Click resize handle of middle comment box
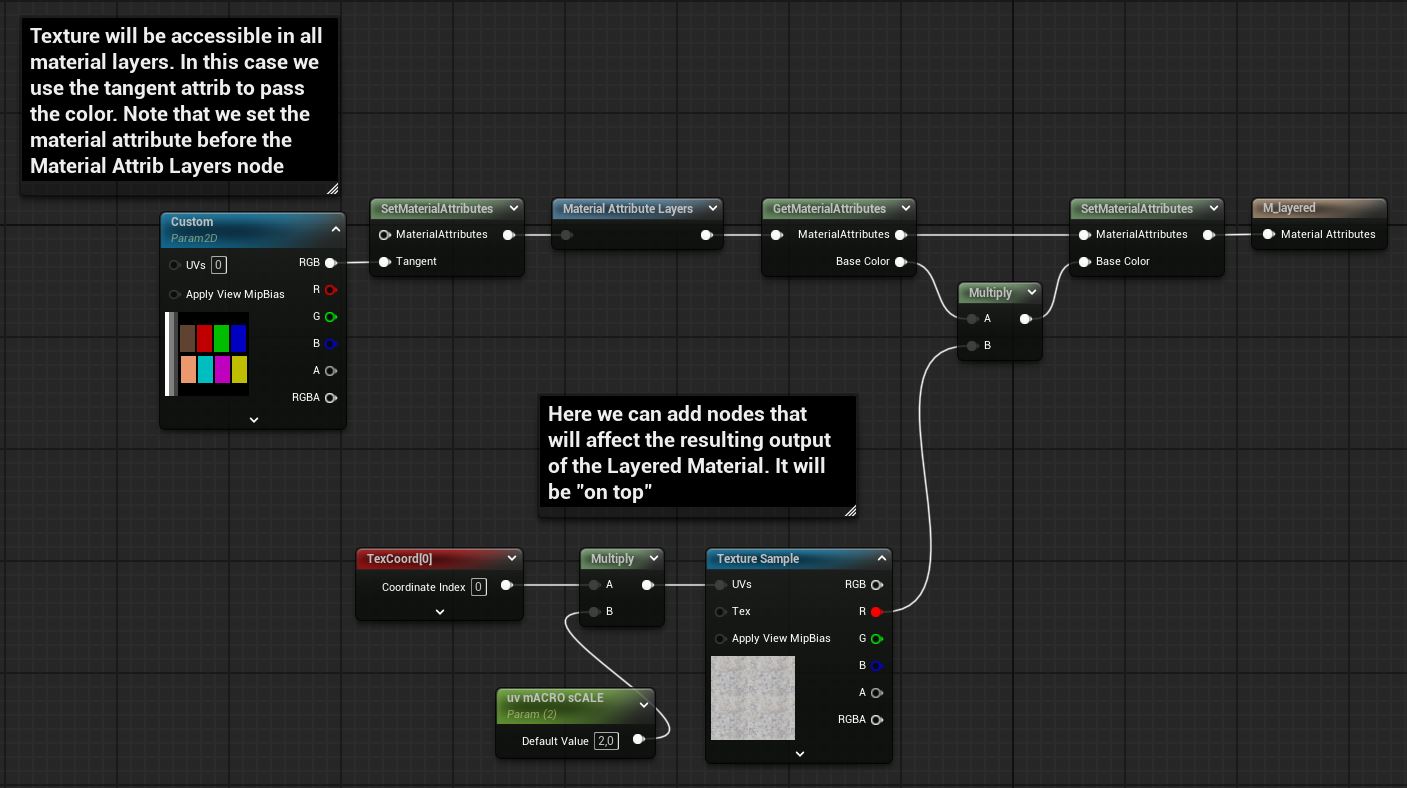Image resolution: width=1407 pixels, height=788 pixels. [851, 511]
